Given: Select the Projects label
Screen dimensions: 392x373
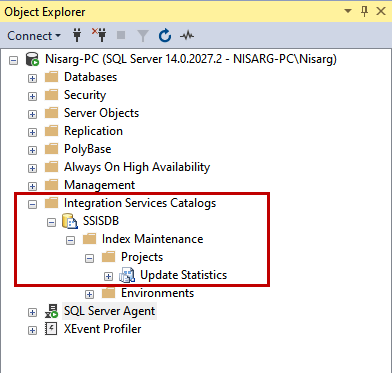Looking at the screenshot, I should (142, 257).
